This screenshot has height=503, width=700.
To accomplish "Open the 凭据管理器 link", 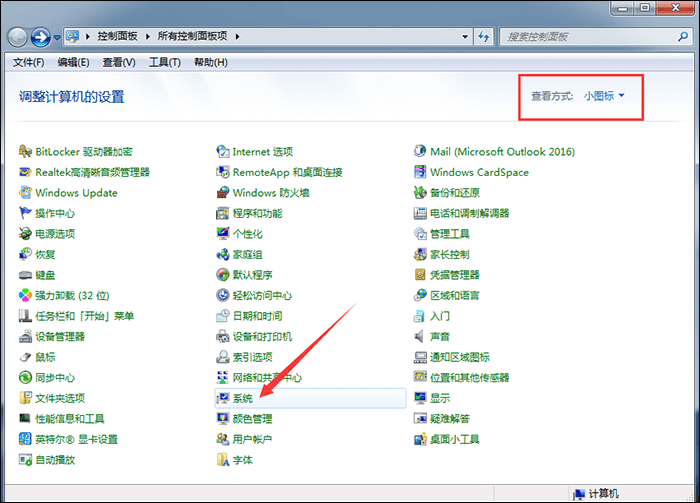I will coord(454,275).
